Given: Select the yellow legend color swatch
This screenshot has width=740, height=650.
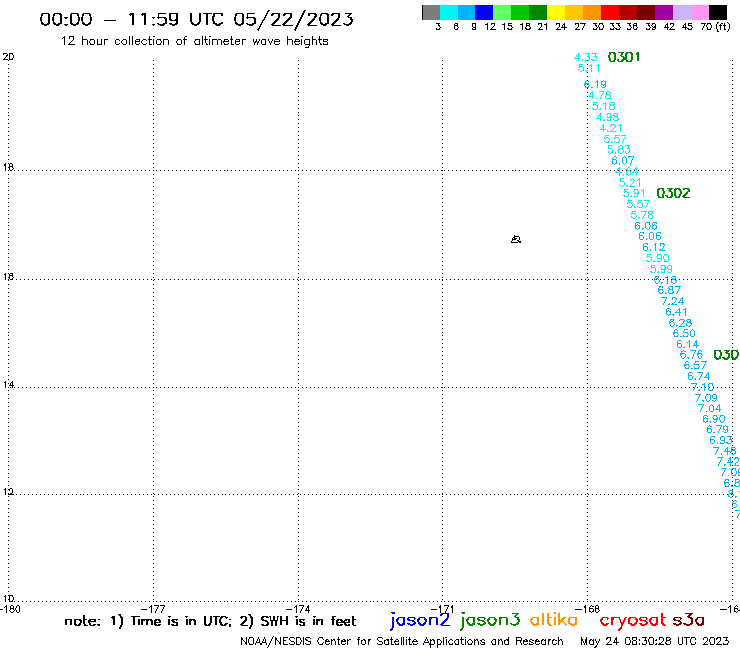Looking at the screenshot, I should click(556, 12).
